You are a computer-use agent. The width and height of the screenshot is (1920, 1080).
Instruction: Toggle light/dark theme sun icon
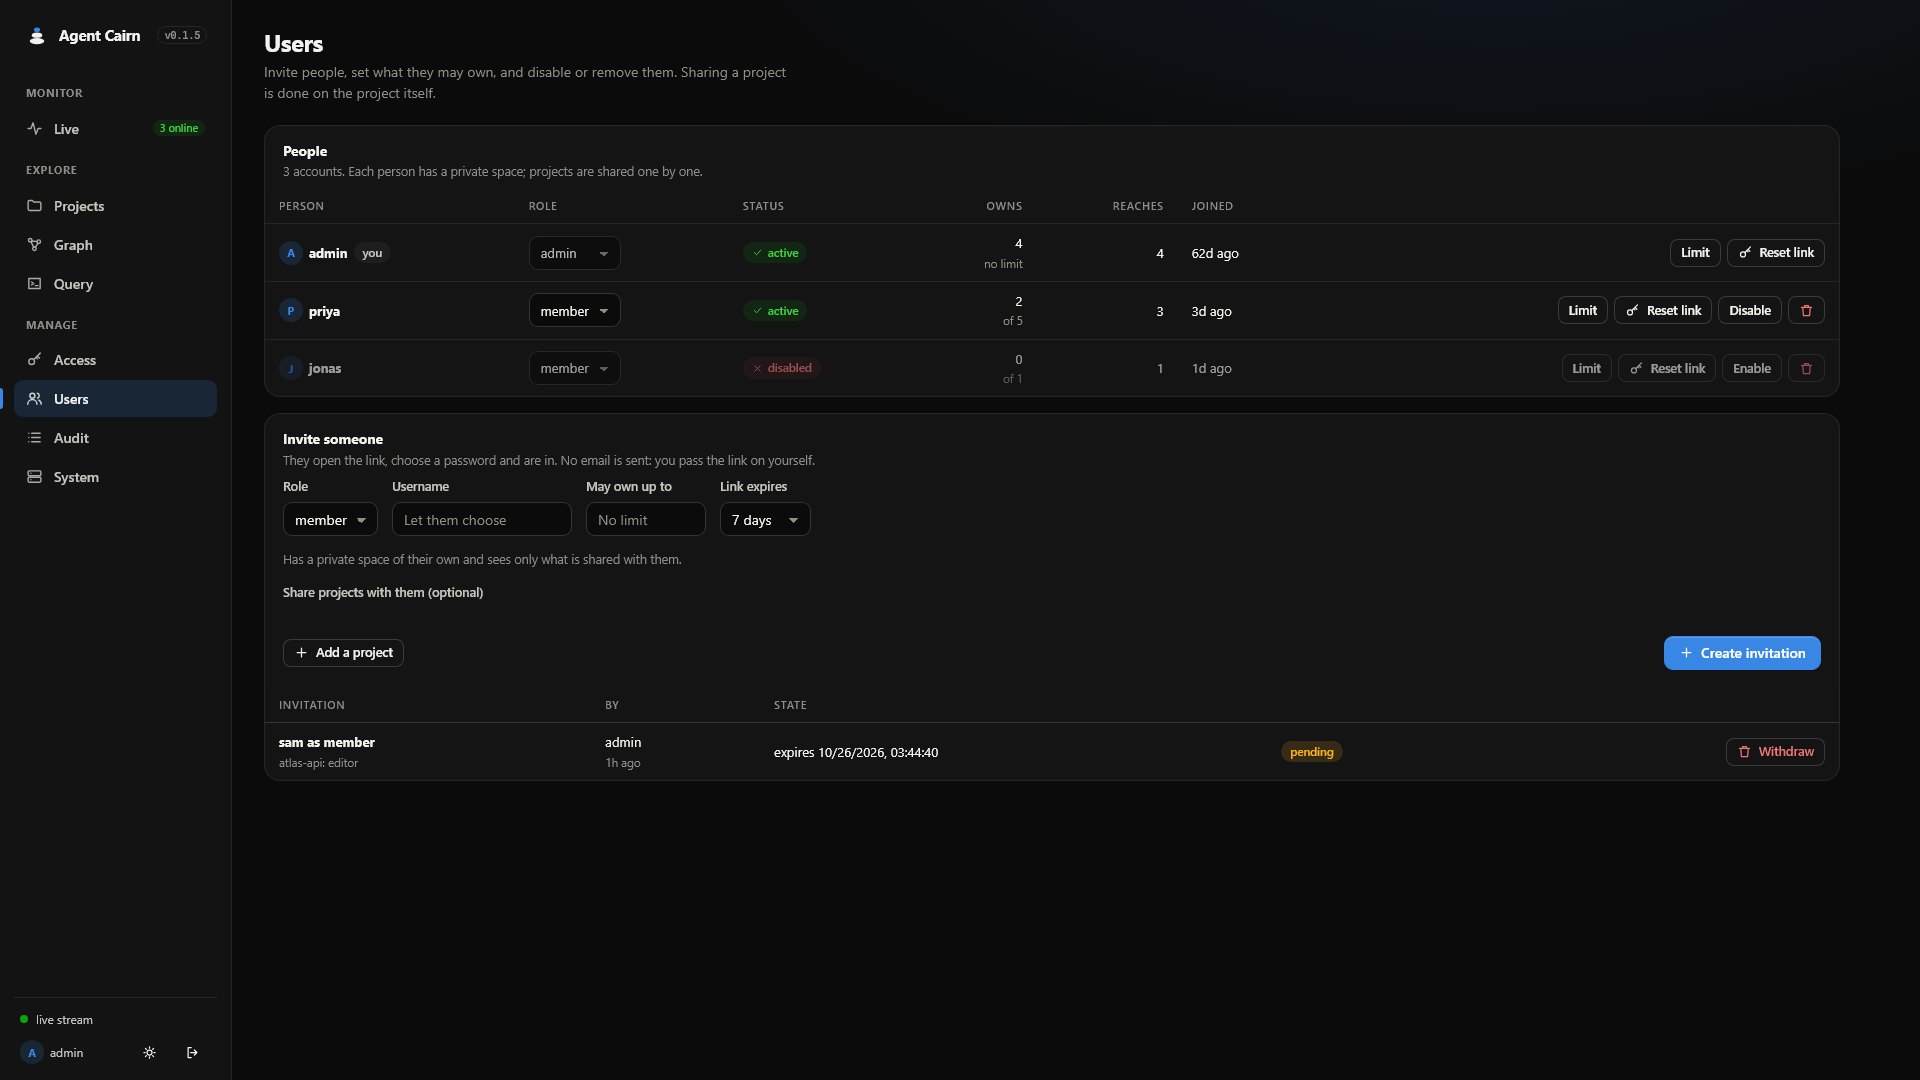click(x=150, y=1053)
